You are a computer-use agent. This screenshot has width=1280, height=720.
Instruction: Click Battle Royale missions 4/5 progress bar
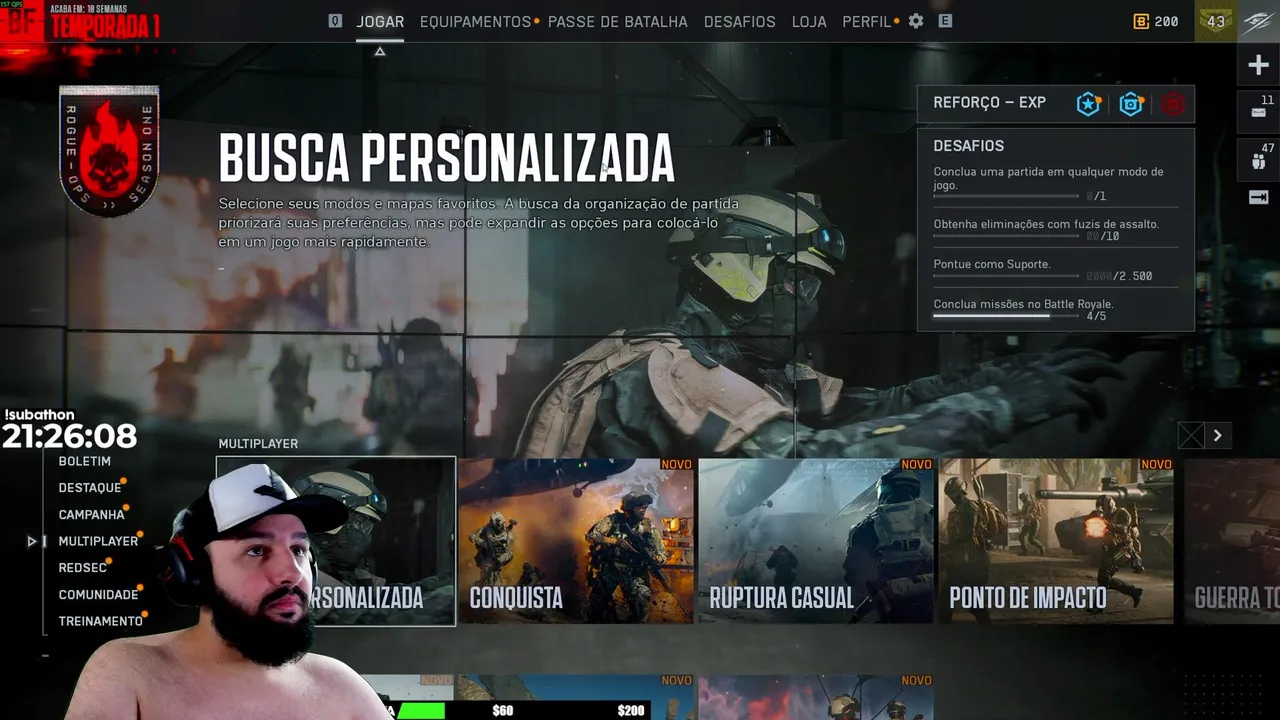[1006, 316]
